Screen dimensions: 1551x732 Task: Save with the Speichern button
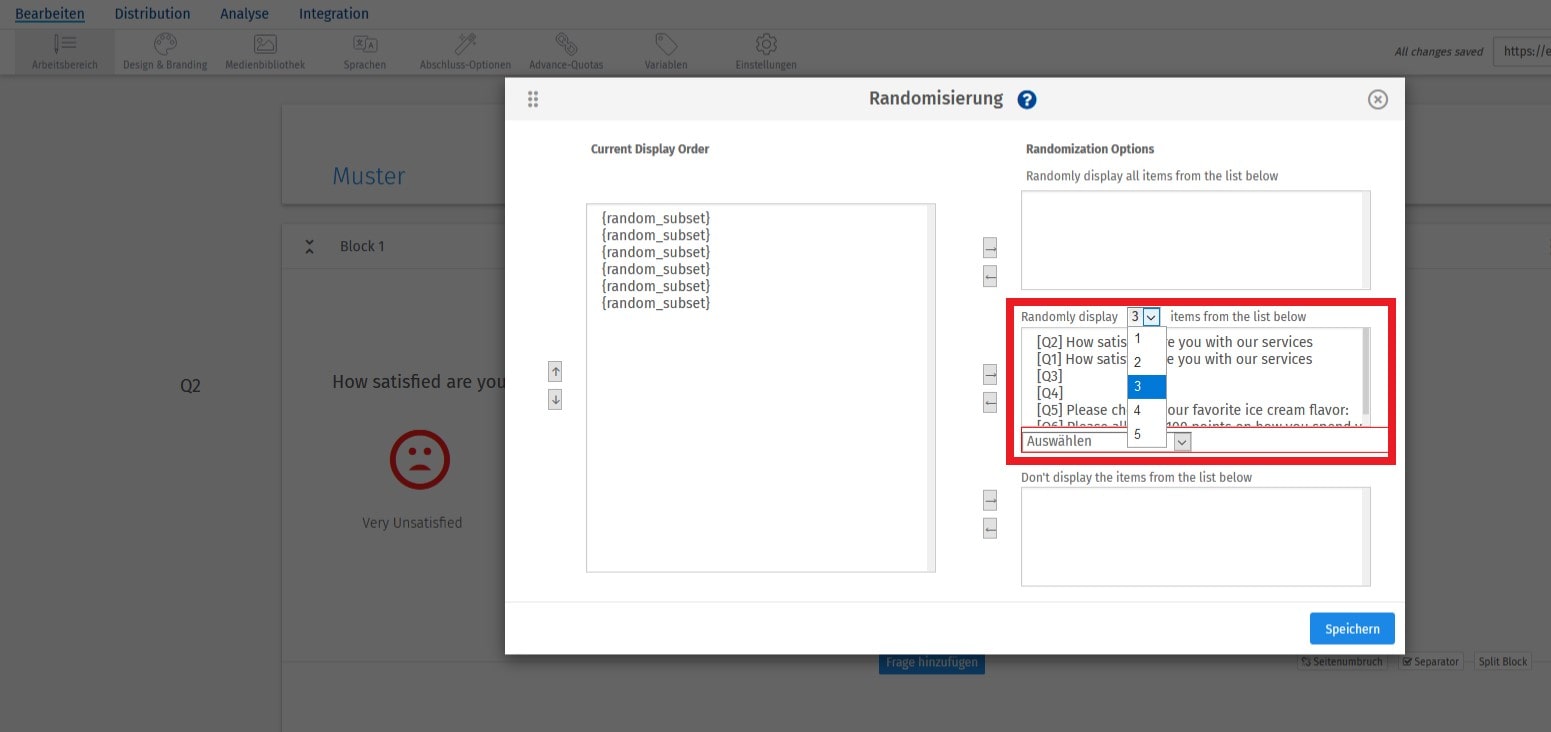click(x=1351, y=628)
